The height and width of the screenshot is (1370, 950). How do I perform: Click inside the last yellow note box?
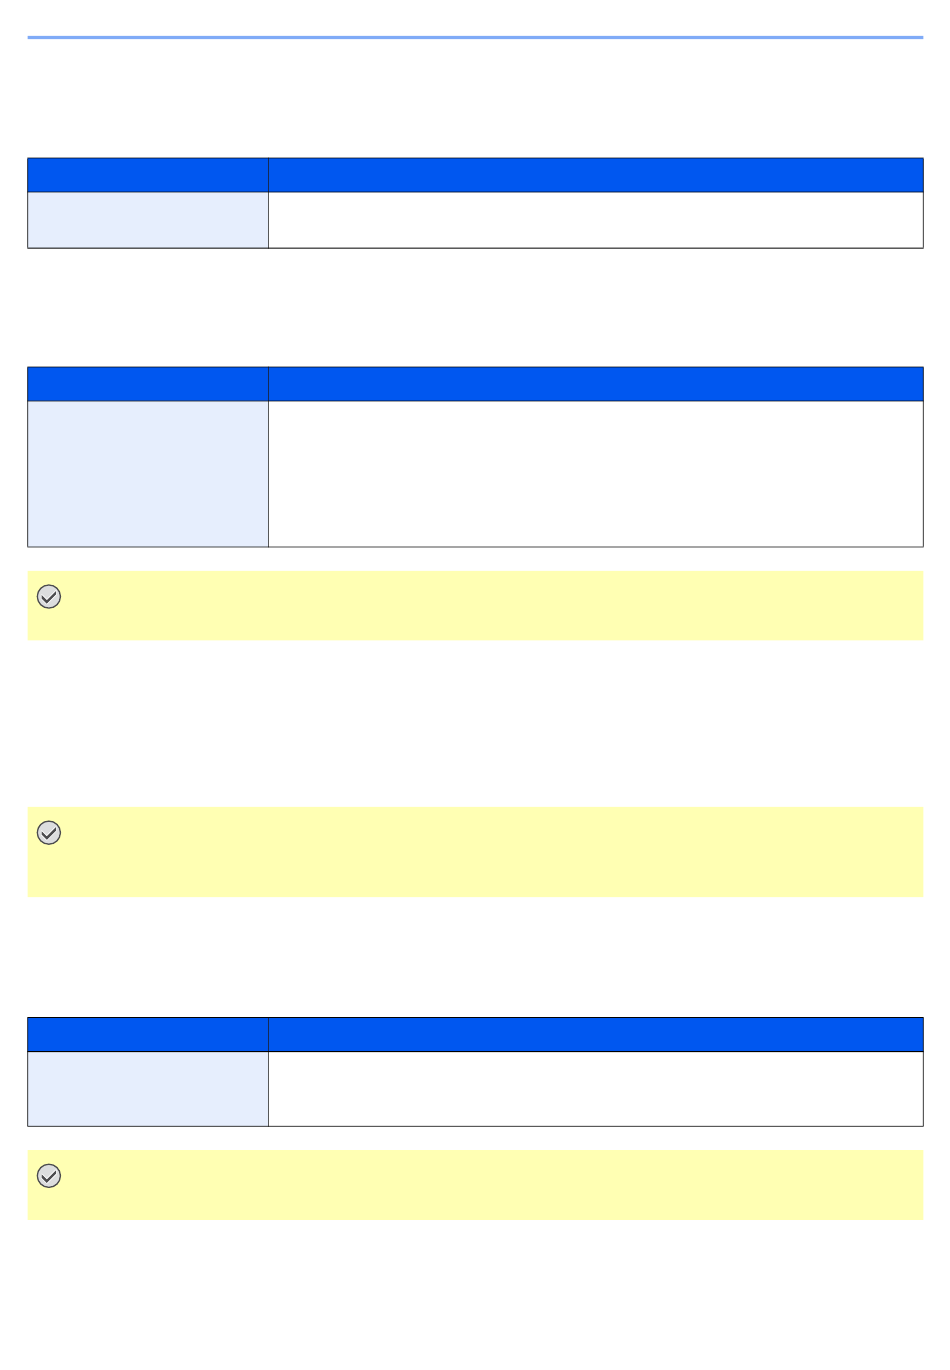[x=475, y=1185]
